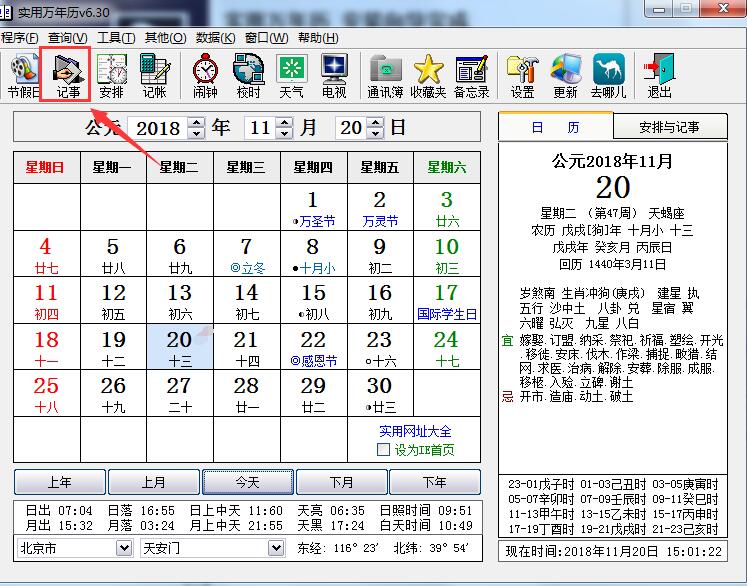Screen dimensions: 747x586
Task: Select November 1 万圣节 in calendar
Action: click(313, 207)
